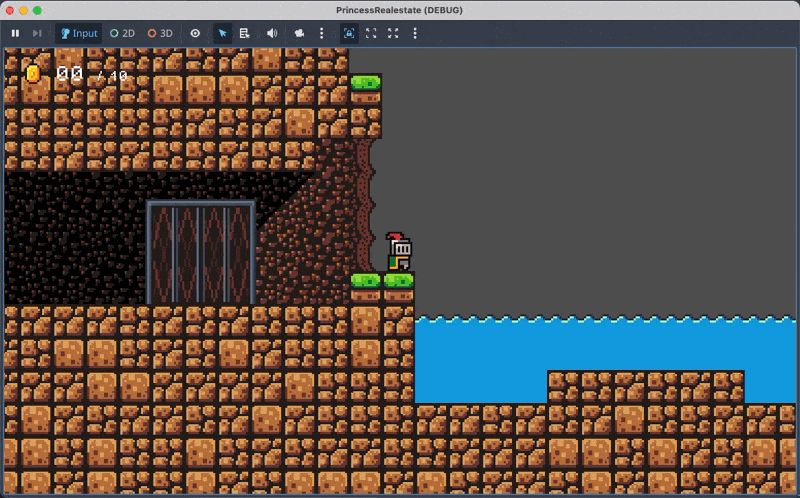Activate the arrow select tool
800x498 pixels.
pyautogui.click(x=222, y=33)
